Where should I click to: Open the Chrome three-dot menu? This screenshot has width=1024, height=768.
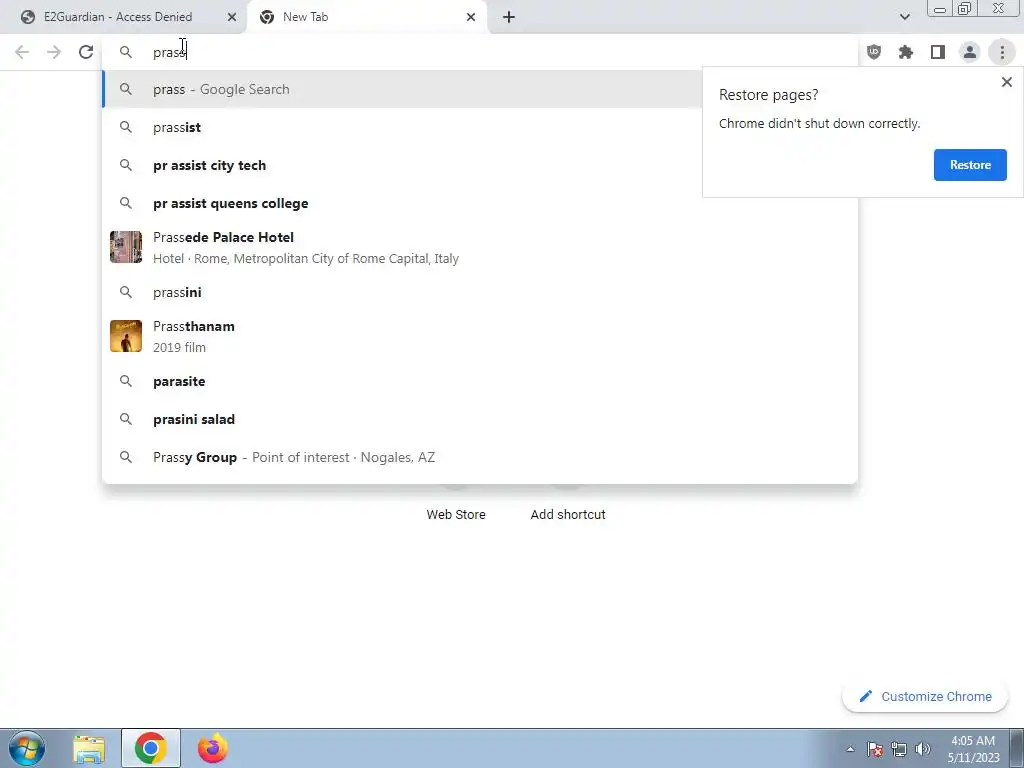click(1002, 52)
